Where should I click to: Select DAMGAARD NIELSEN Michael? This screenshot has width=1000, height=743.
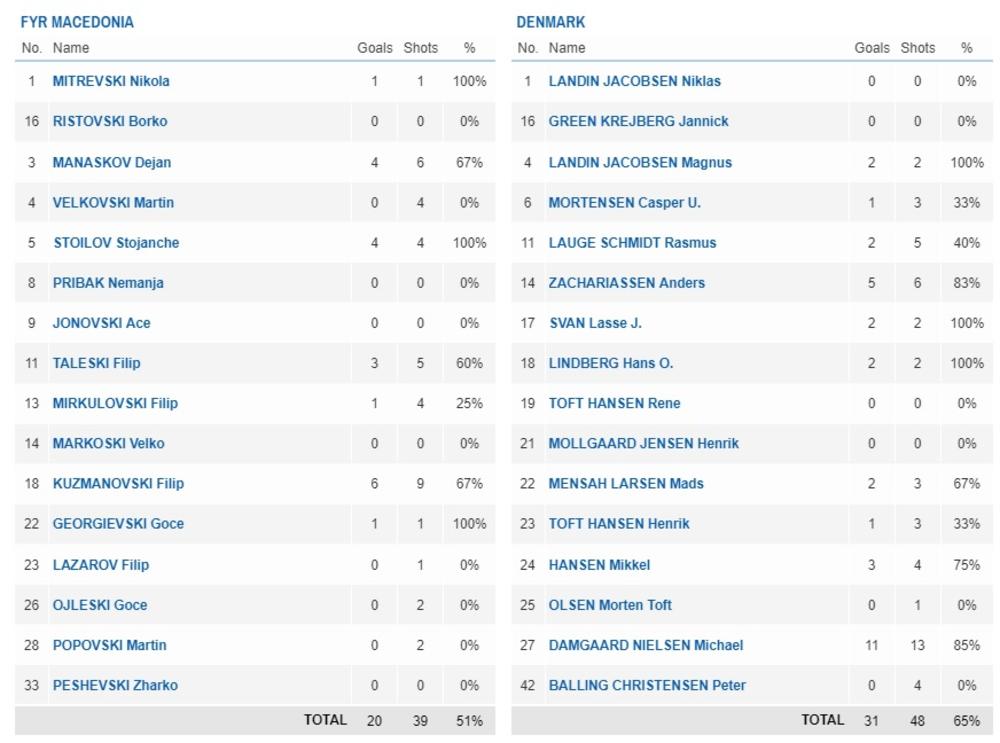pos(645,645)
